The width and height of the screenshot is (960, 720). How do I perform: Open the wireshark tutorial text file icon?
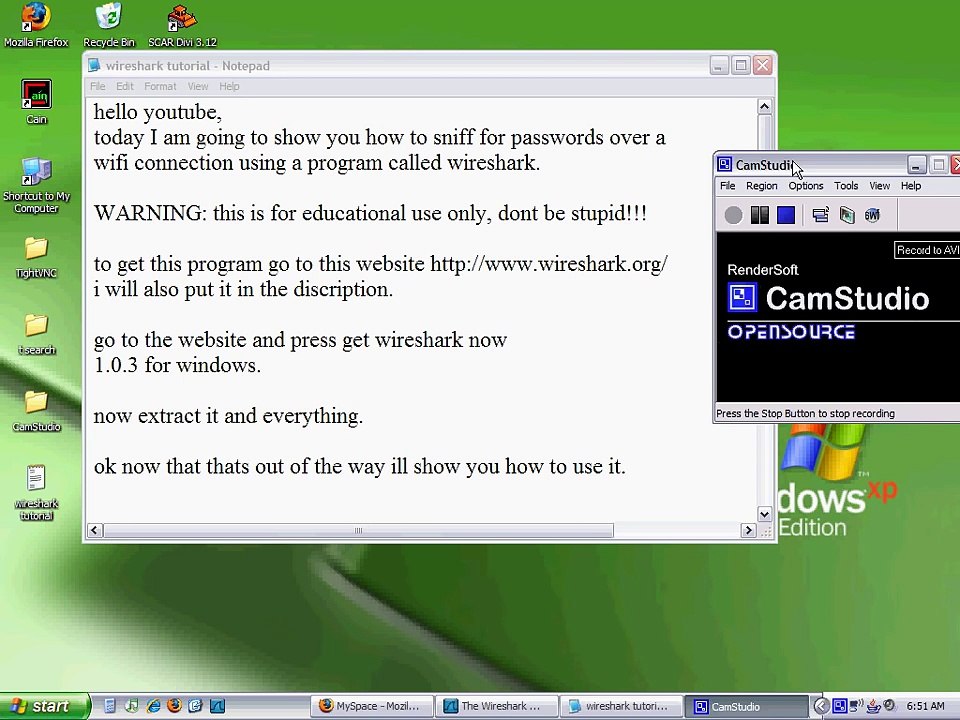[x=36, y=493]
